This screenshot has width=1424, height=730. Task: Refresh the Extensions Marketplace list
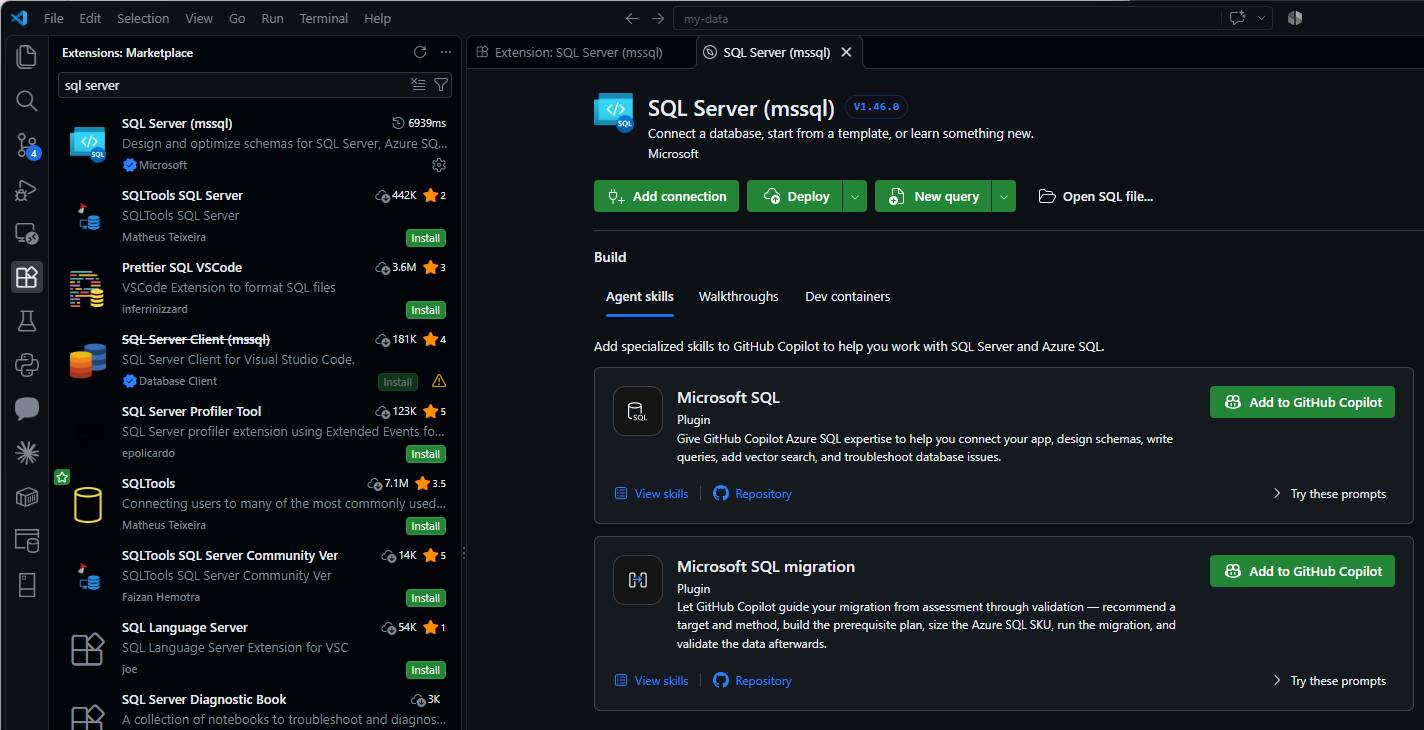[420, 52]
